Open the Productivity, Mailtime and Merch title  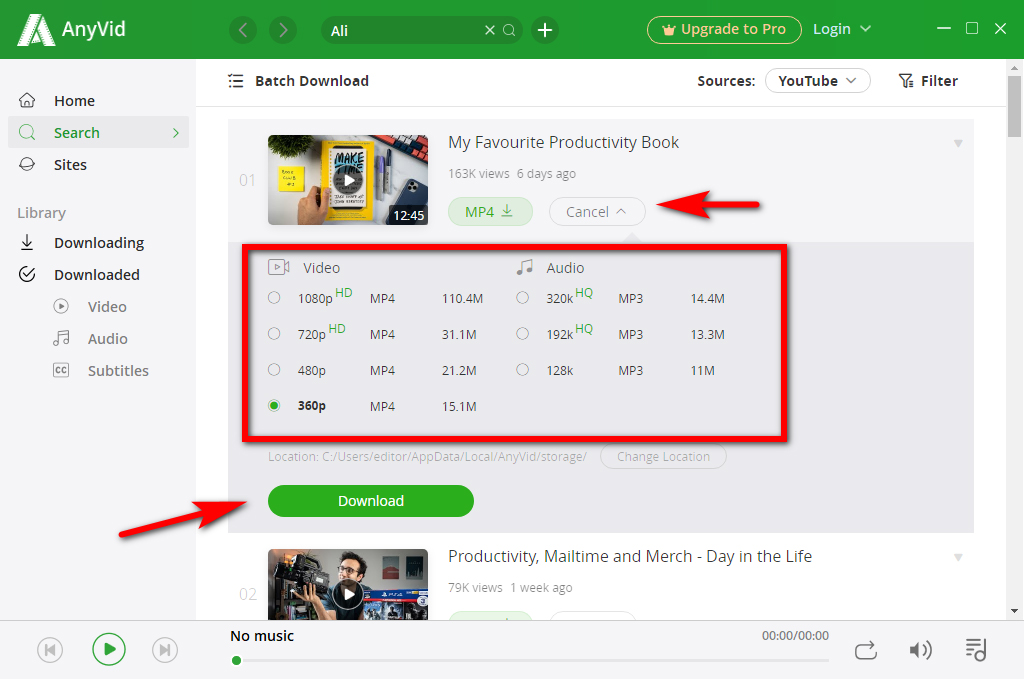(x=630, y=556)
